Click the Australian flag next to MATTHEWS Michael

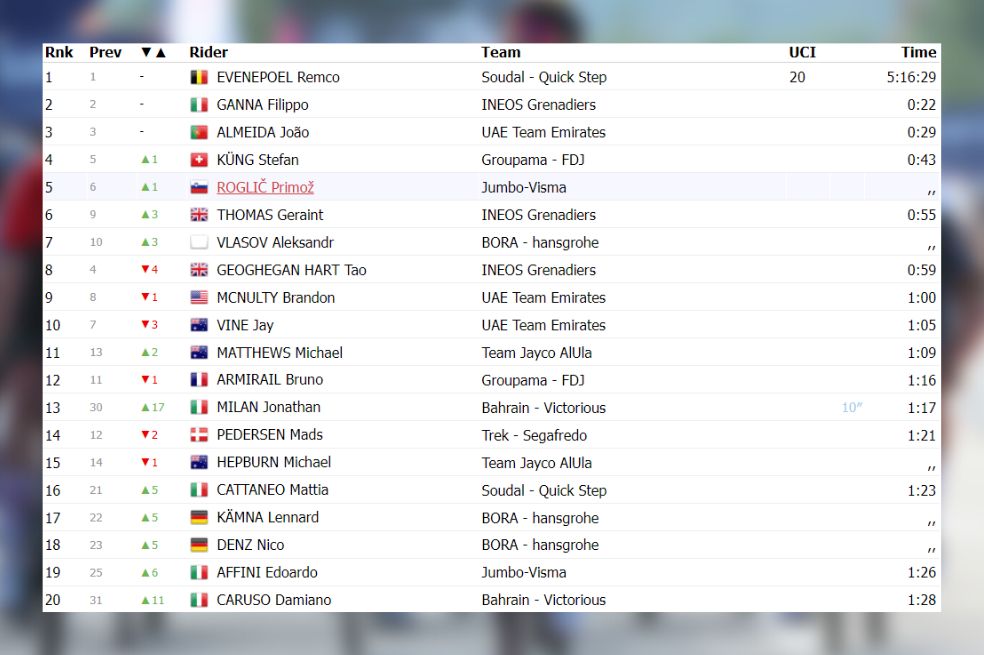[x=199, y=353]
